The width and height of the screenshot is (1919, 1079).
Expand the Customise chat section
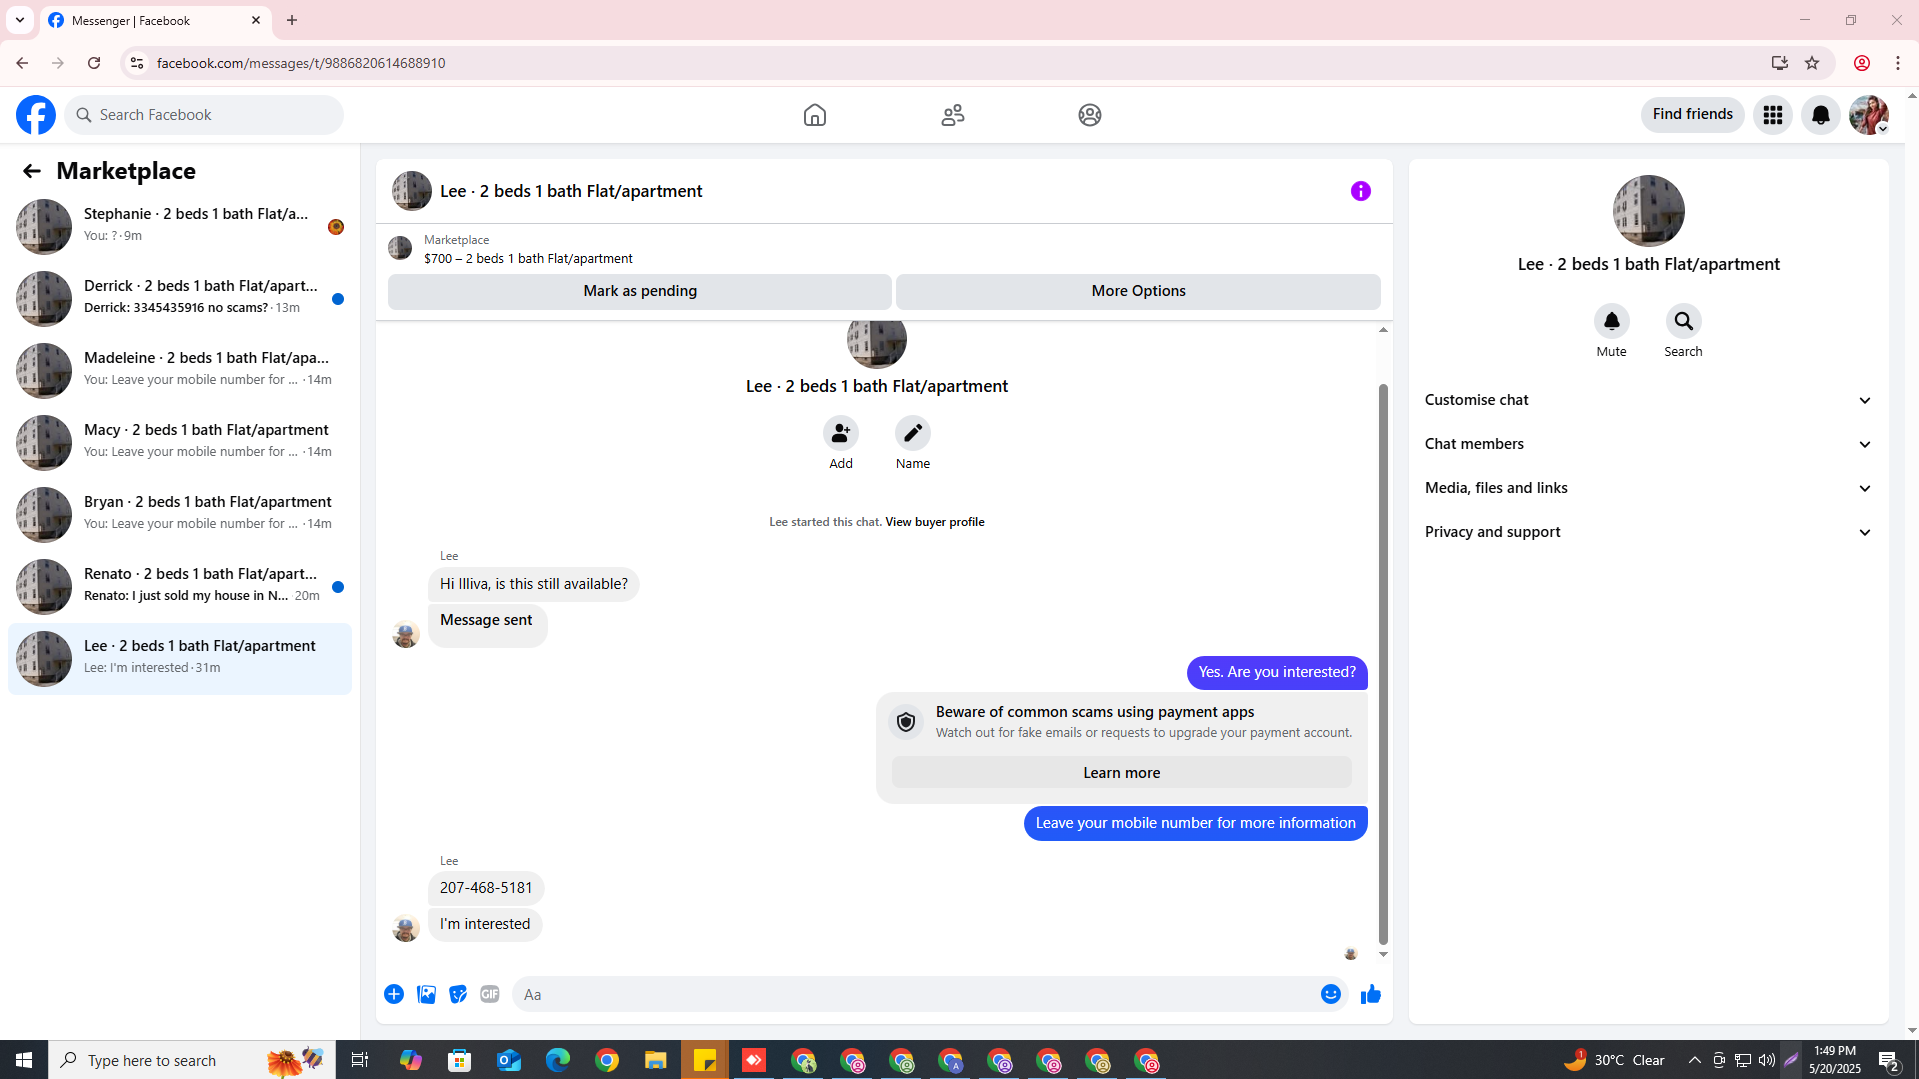tap(1649, 400)
